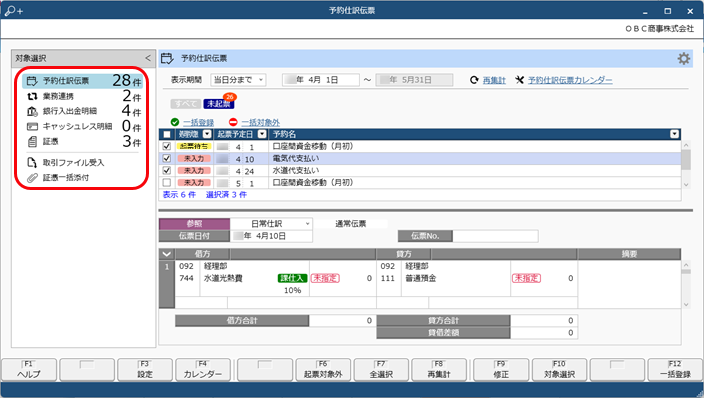Open the 予約名 column filter dropdown
This screenshot has width=704, height=398.
pos(674,134)
